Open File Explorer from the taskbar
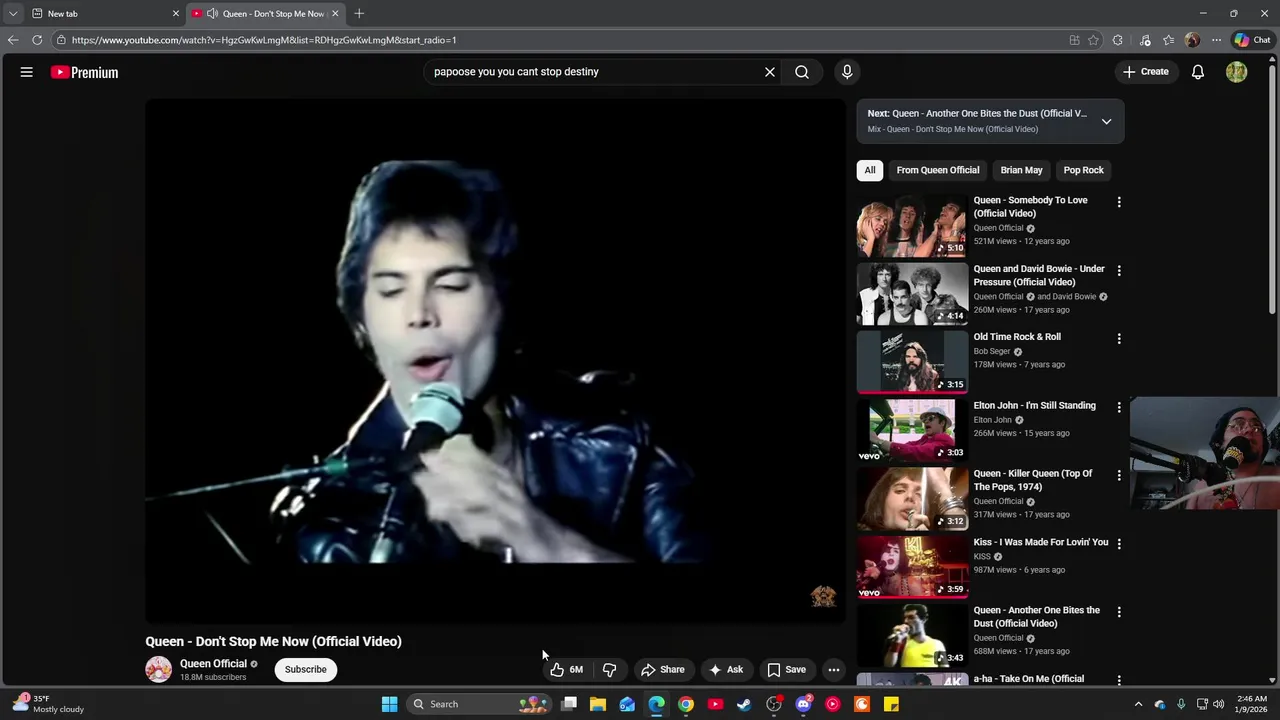Image resolution: width=1280 pixels, height=720 pixels. (598, 704)
